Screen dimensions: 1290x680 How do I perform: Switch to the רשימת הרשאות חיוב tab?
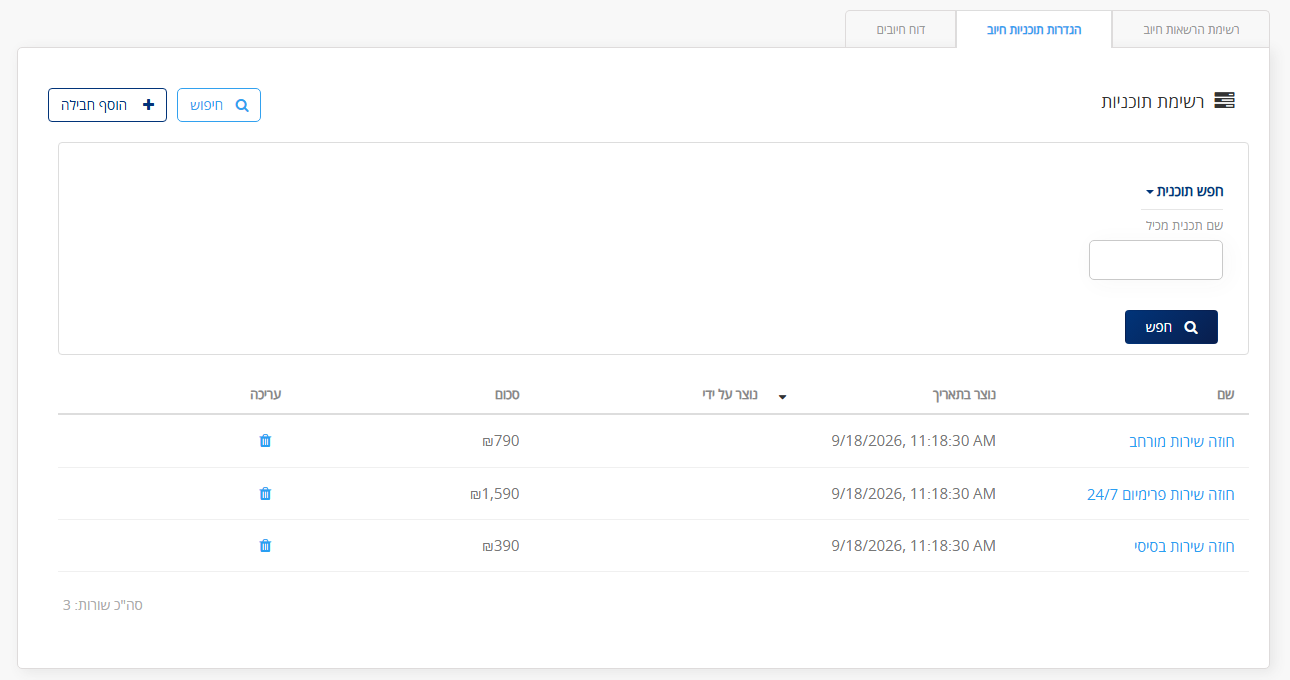tap(1190, 30)
